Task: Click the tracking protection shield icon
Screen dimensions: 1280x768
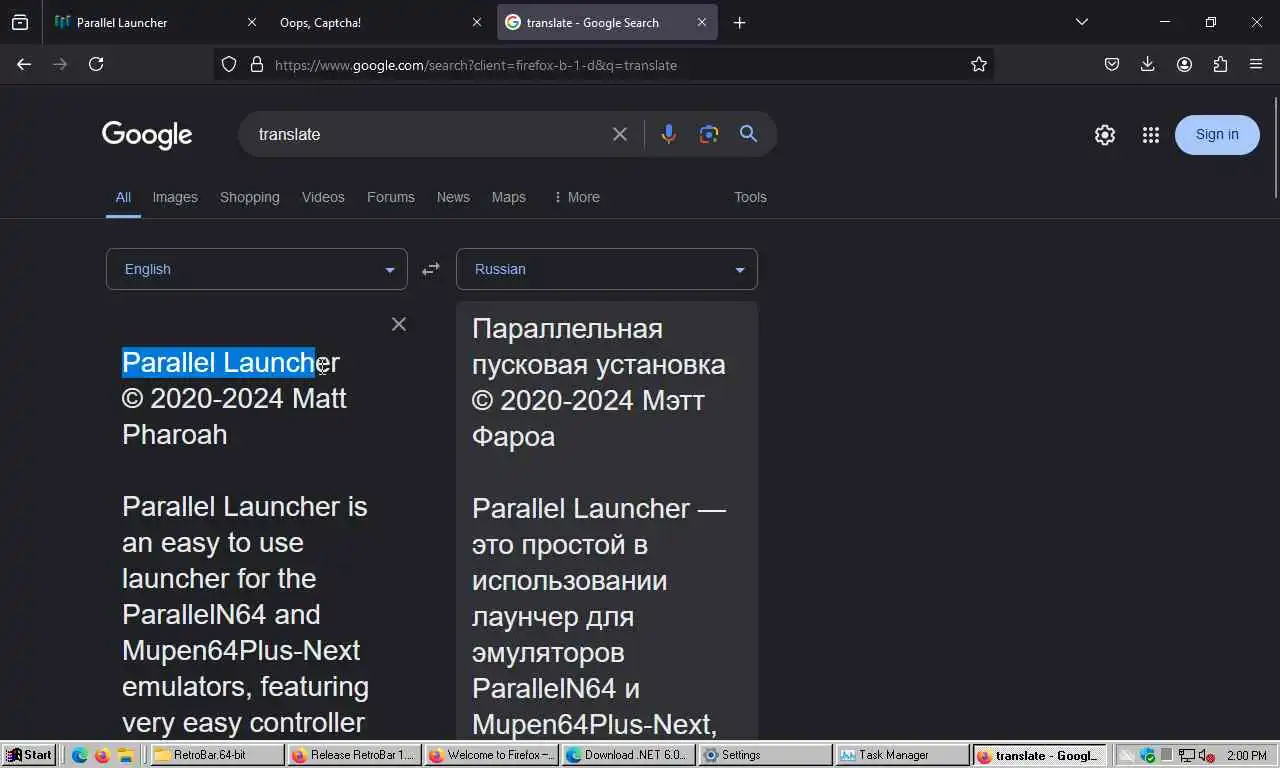Action: [229, 64]
